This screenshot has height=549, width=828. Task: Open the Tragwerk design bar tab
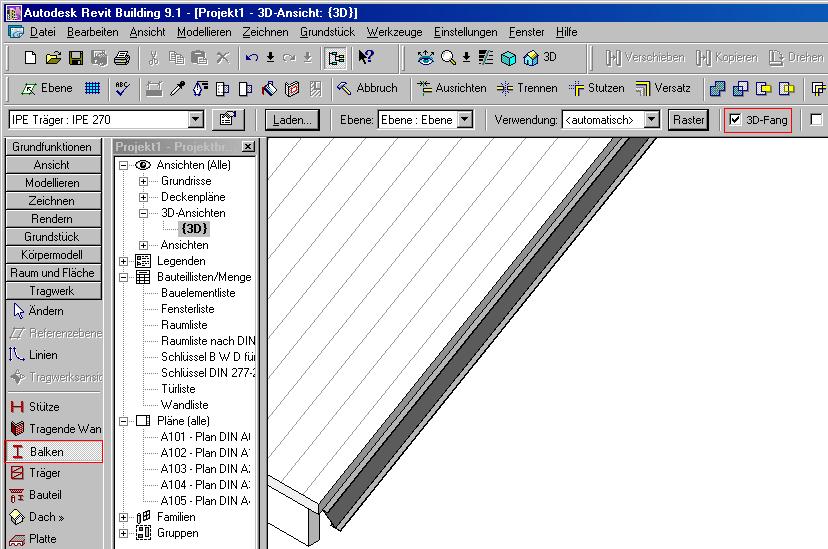tap(53, 290)
